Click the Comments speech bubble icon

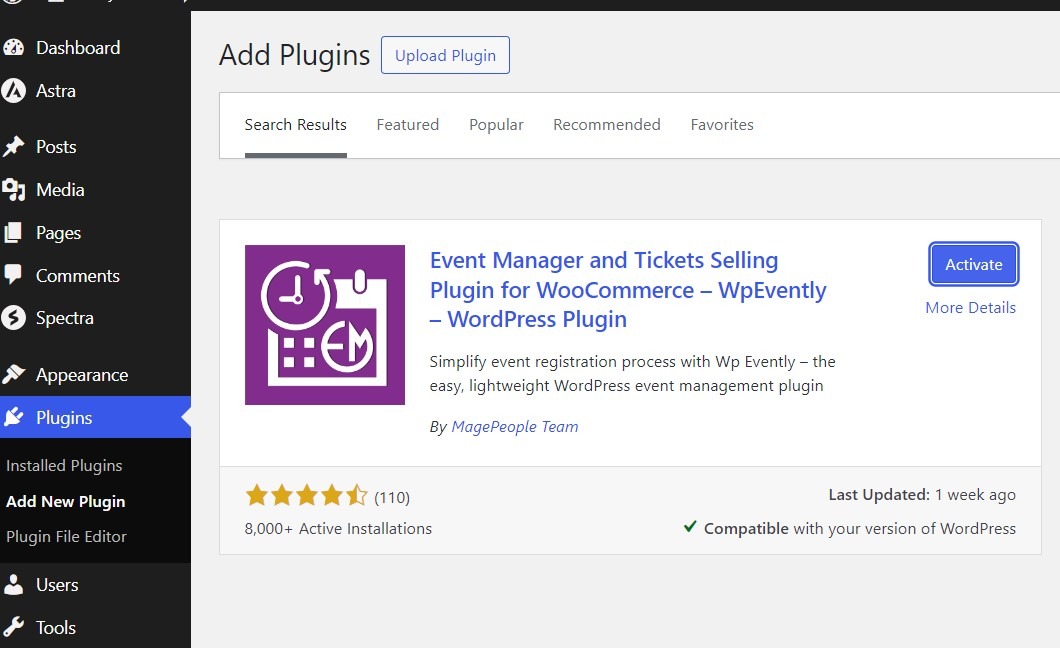(x=13, y=276)
